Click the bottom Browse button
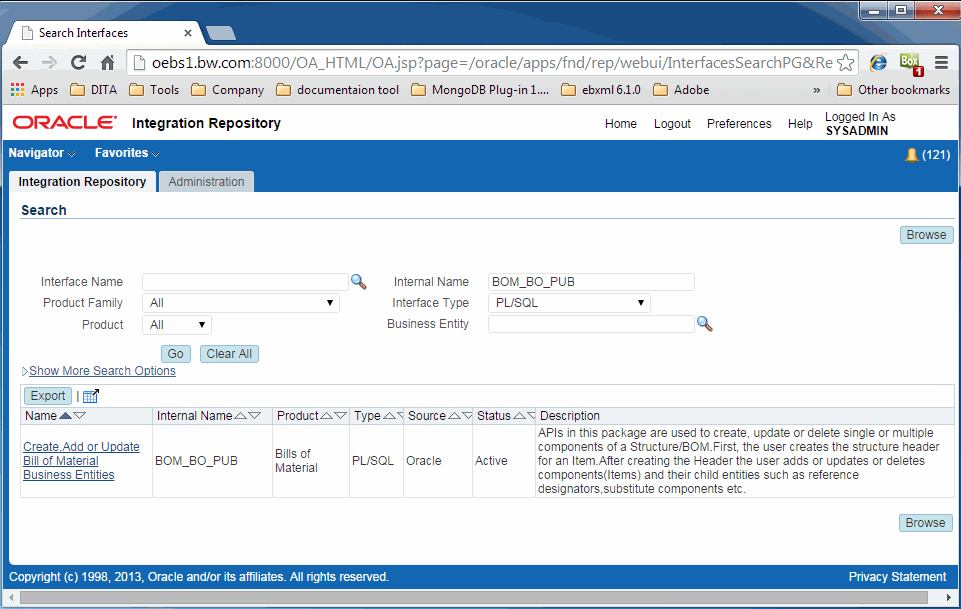Viewport: 961px width, 609px height. tap(925, 523)
